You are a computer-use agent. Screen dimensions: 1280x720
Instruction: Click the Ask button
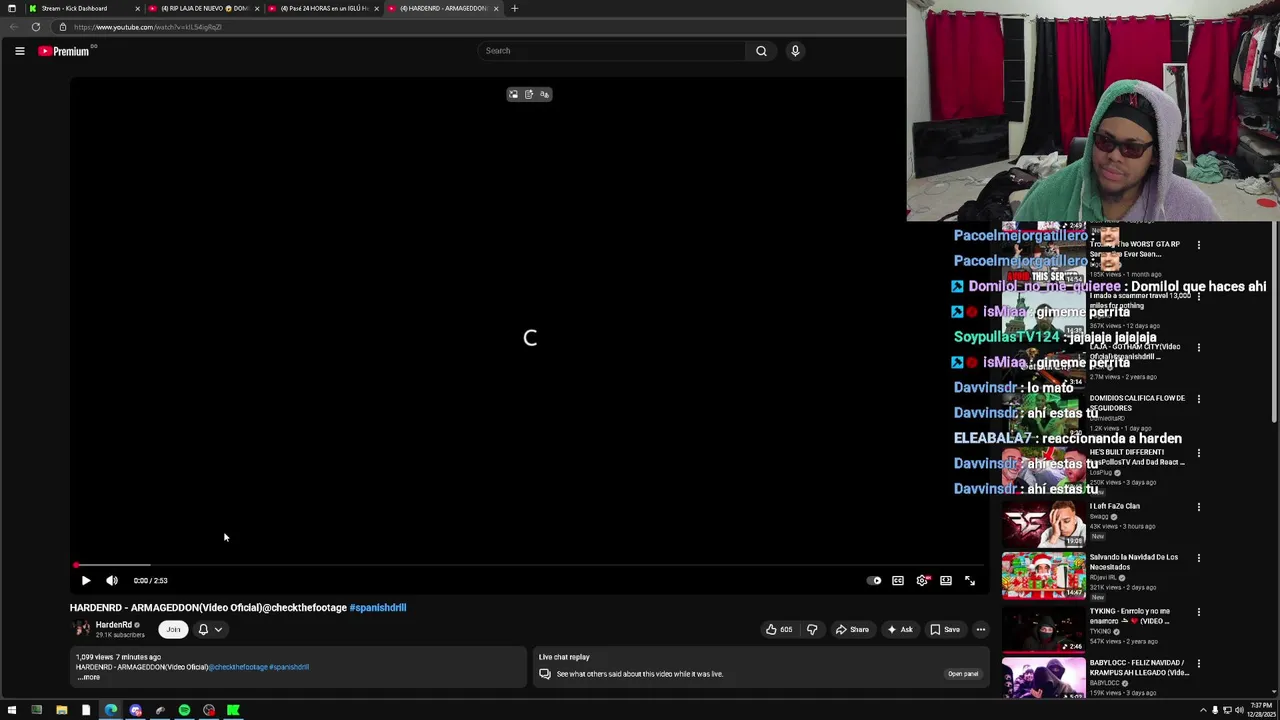[x=899, y=630]
